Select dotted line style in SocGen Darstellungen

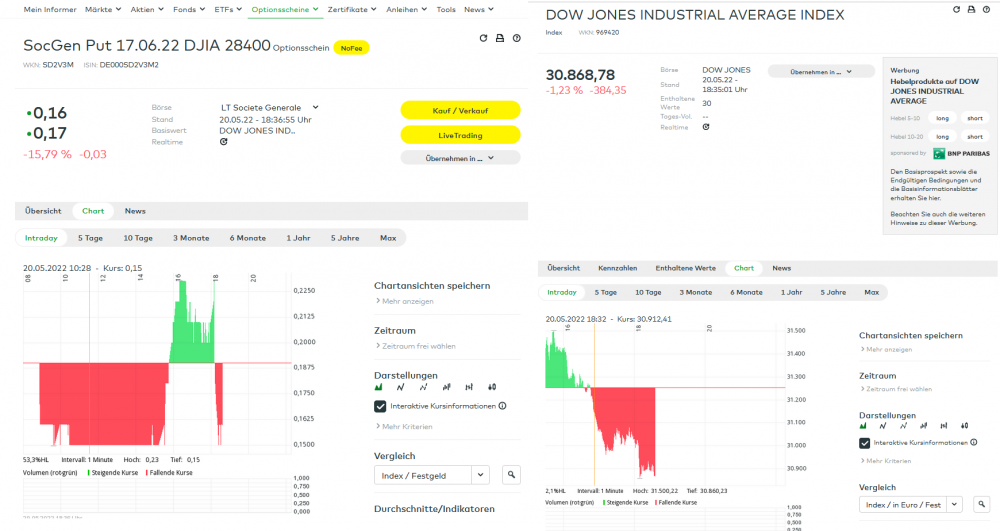coord(423,387)
